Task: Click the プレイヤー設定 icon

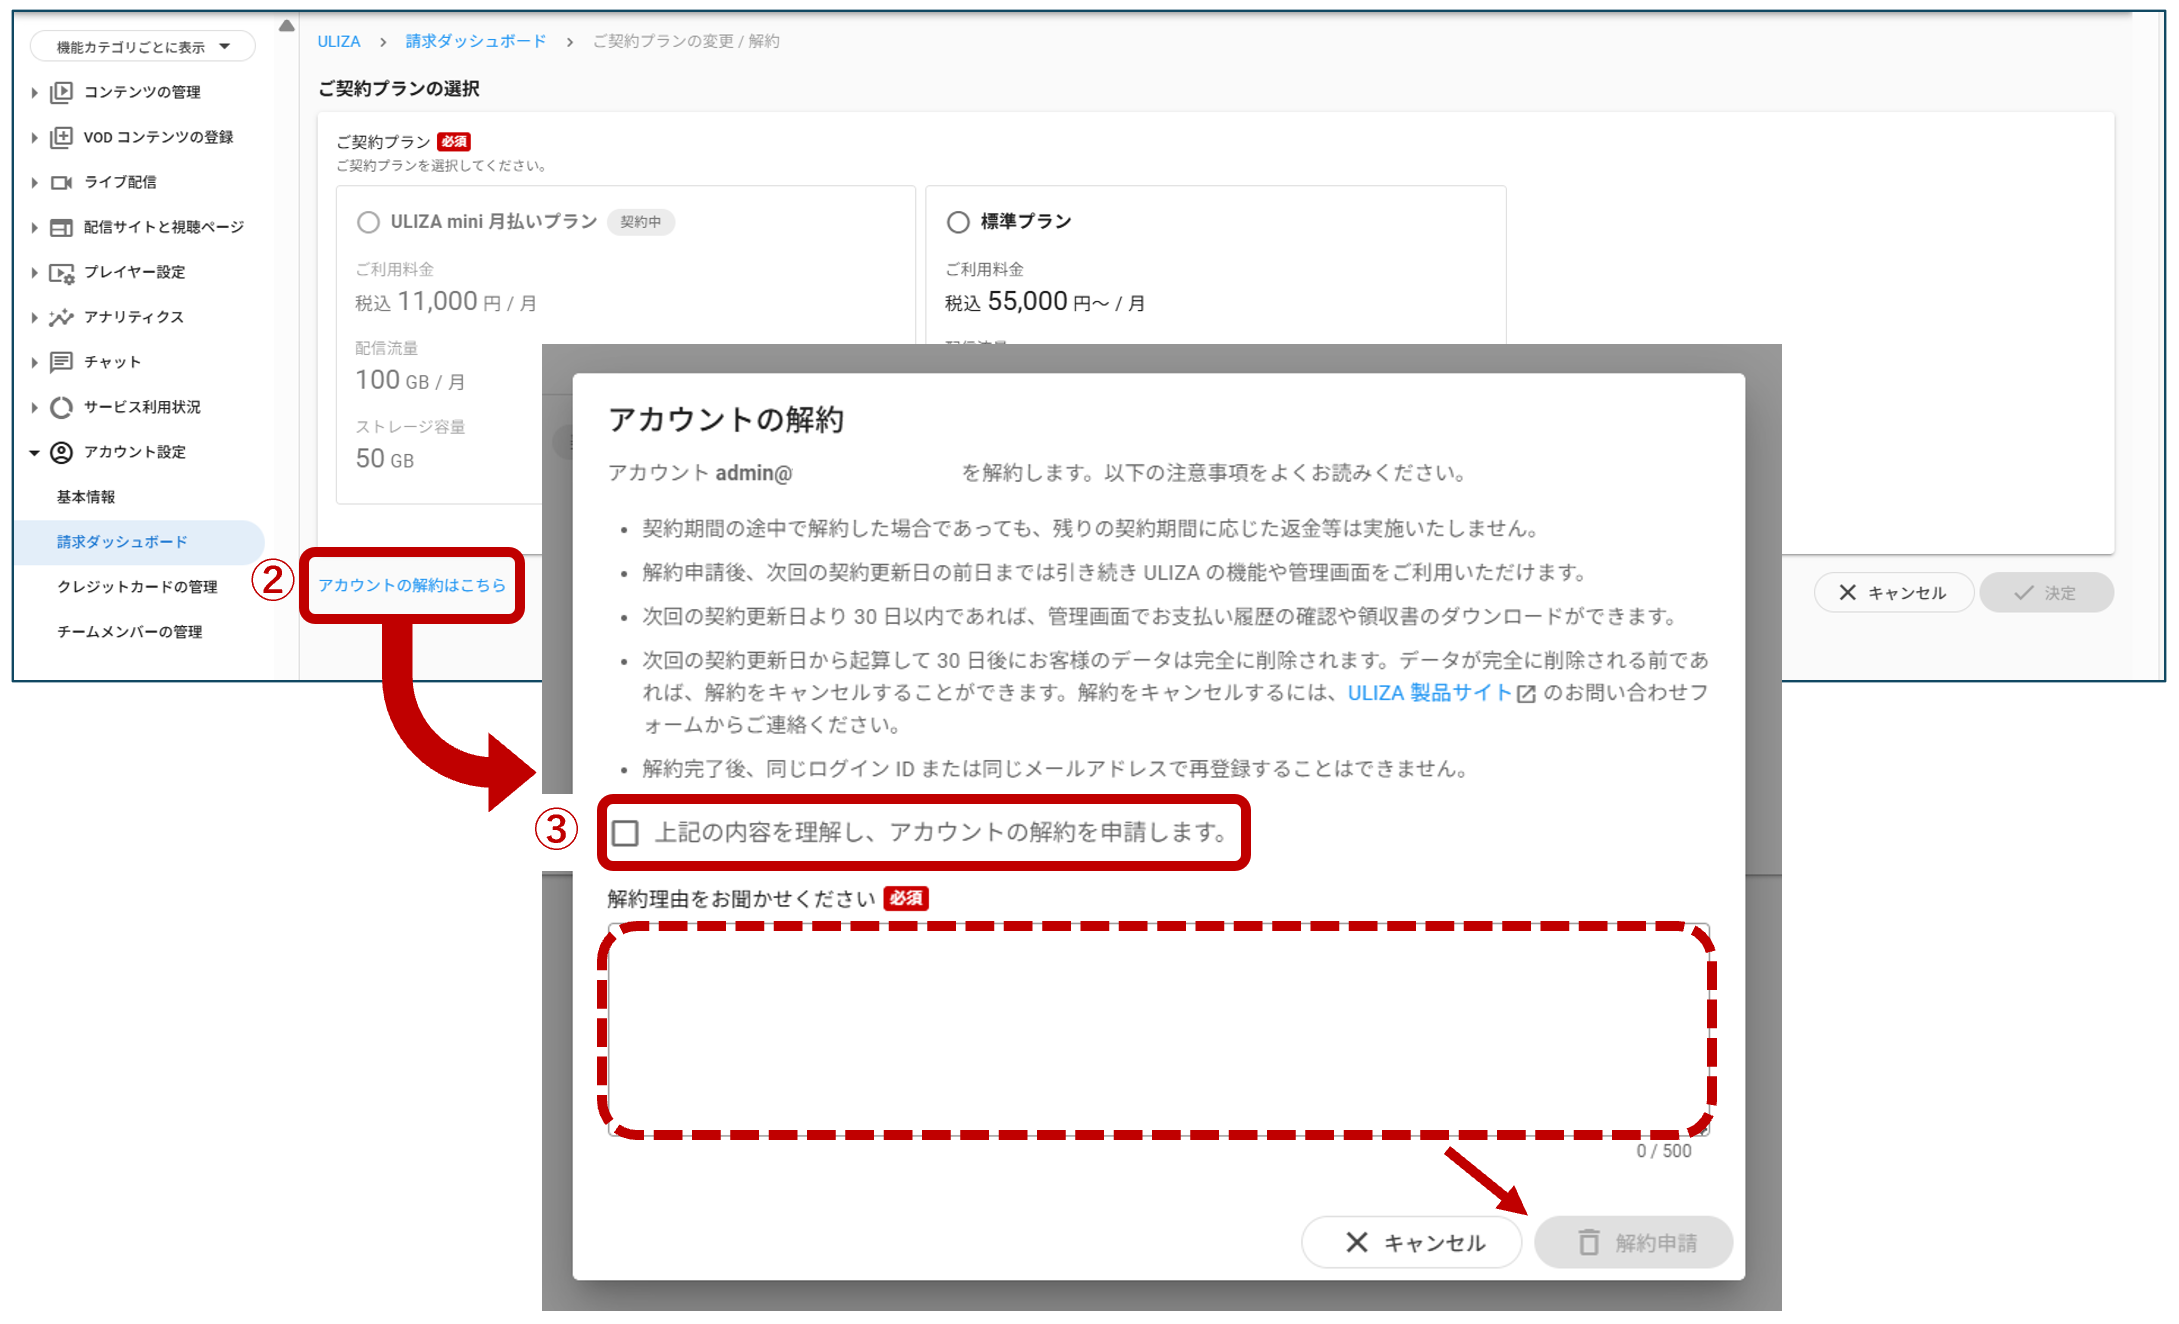Action: pyautogui.click(x=61, y=272)
